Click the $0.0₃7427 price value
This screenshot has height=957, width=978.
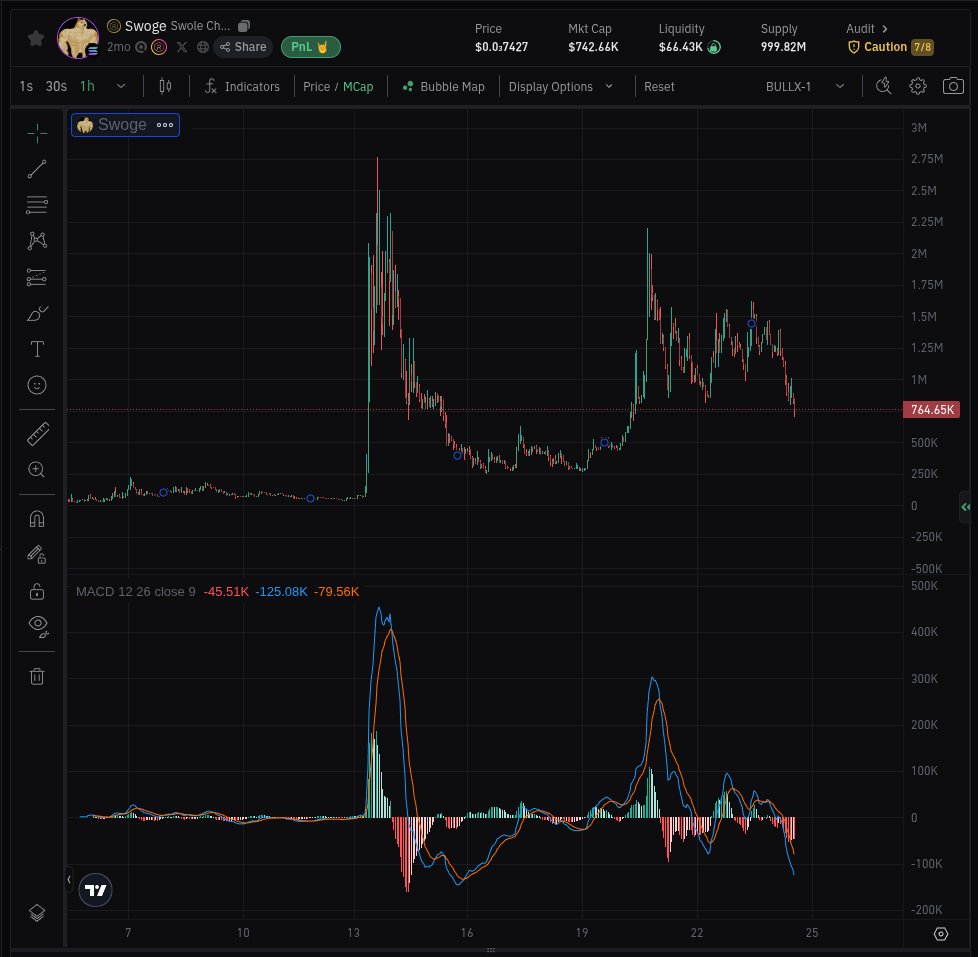(501, 47)
